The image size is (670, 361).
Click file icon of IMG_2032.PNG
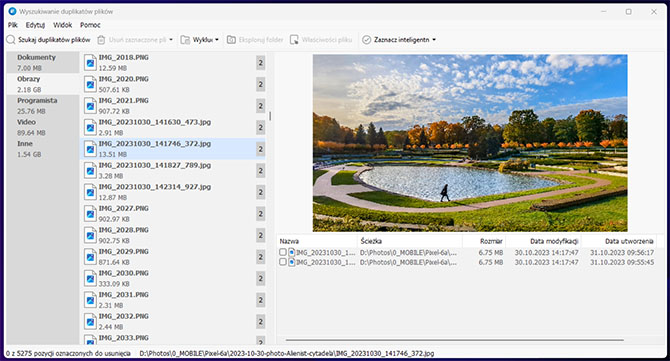[x=90, y=322]
